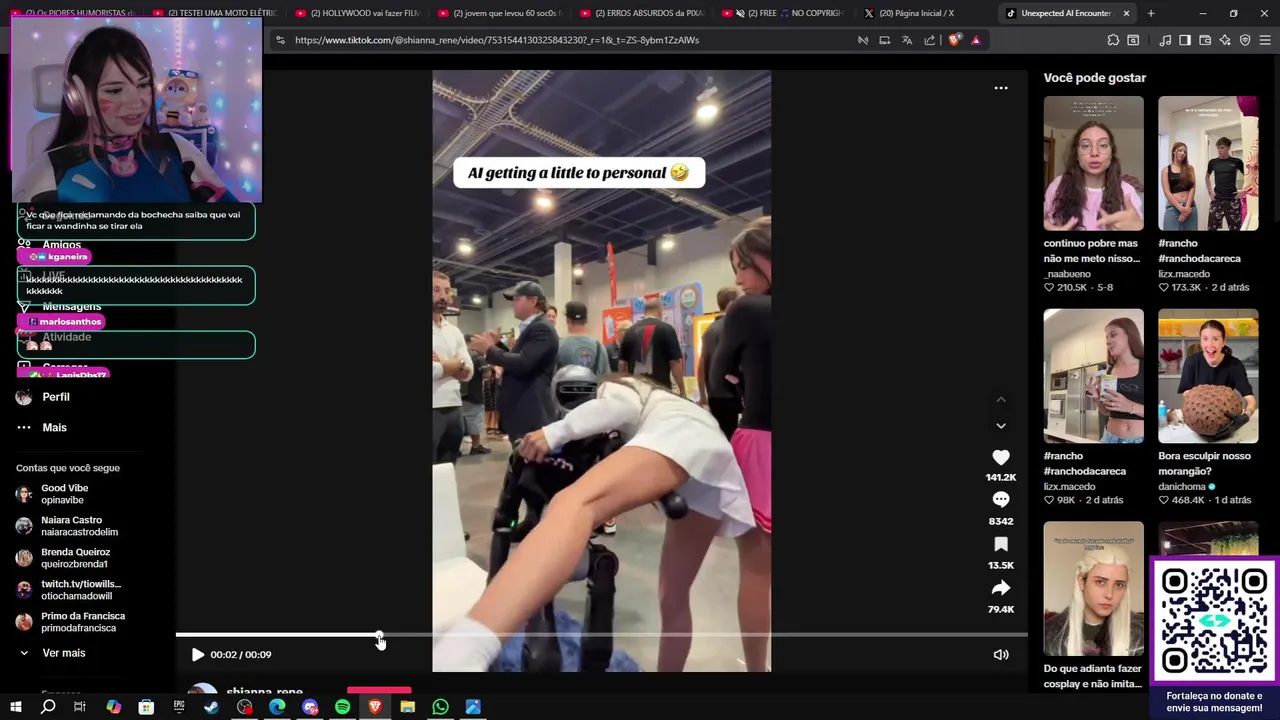The width and height of the screenshot is (1280, 720).
Task: Click the crossed-out media icon in address bar
Action: (862, 40)
